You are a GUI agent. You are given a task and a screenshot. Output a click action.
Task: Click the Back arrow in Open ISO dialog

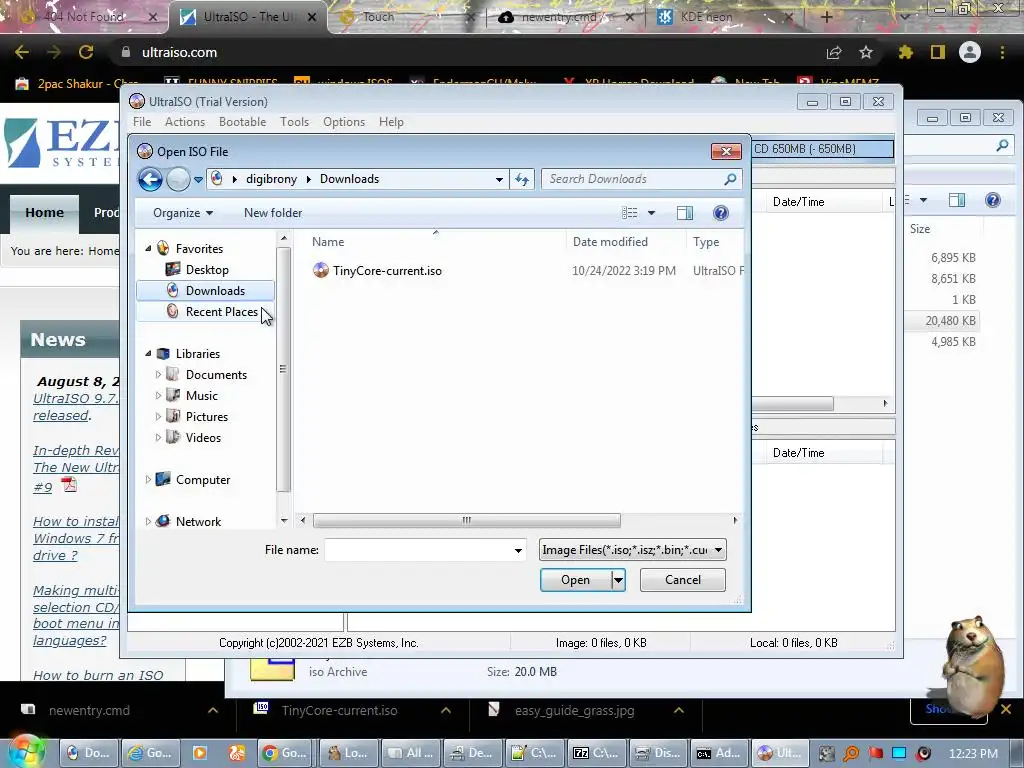pyautogui.click(x=150, y=179)
